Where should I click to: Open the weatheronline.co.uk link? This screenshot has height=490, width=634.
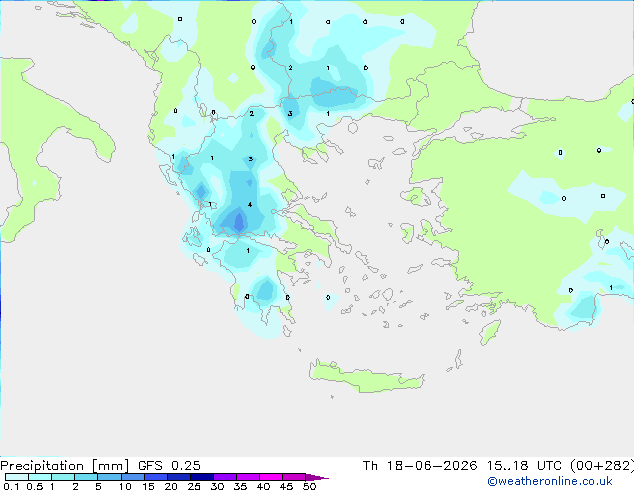[550, 481]
